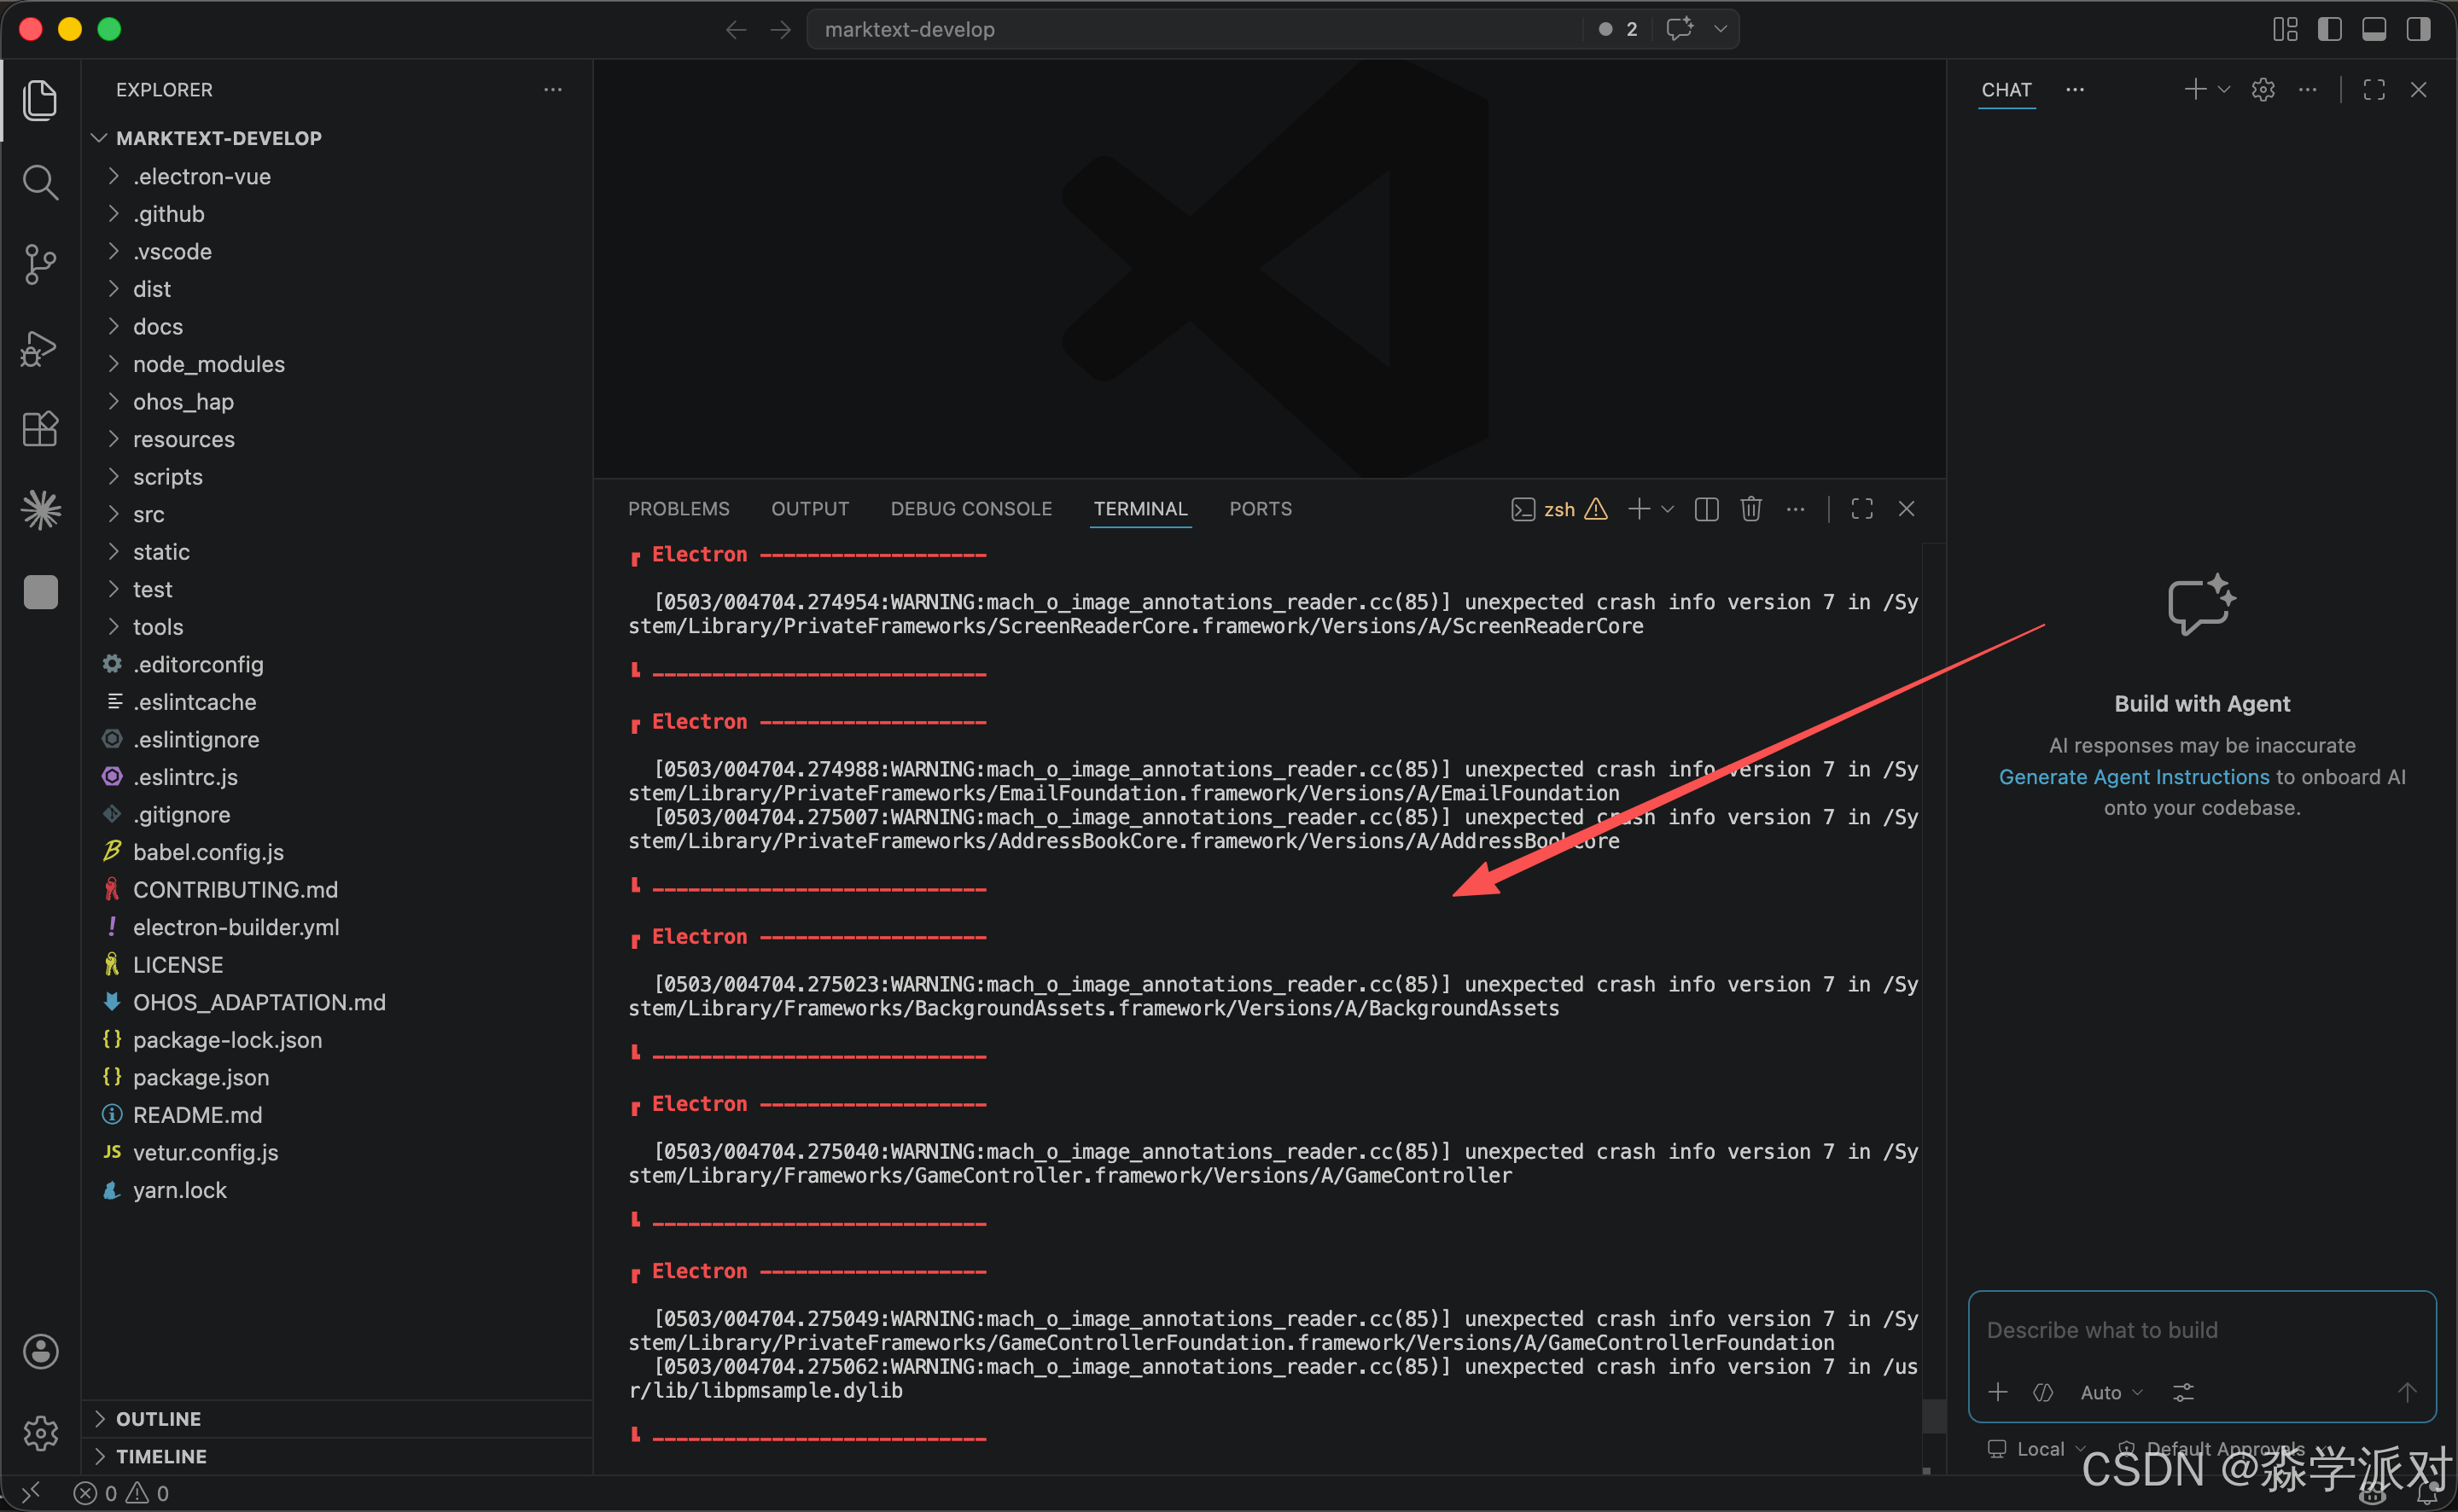Start a new chat with the plus icon

pyautogui.click(x=2195, y=90)
